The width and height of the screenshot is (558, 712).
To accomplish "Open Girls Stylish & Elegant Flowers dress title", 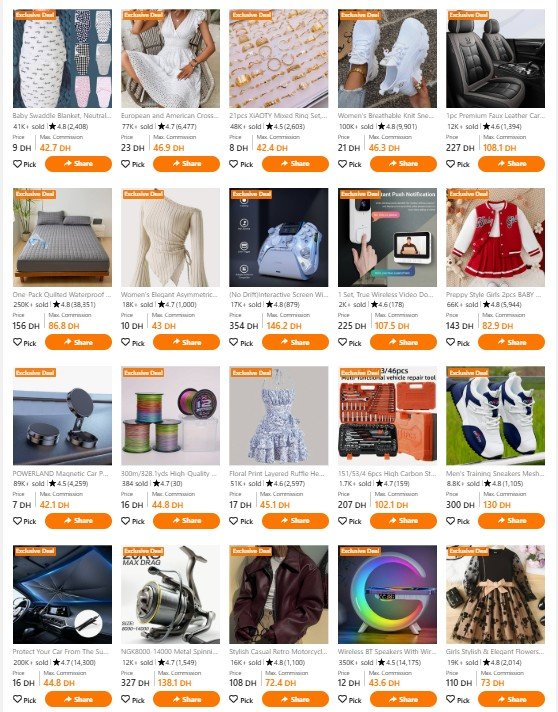I will pos(495,652).
